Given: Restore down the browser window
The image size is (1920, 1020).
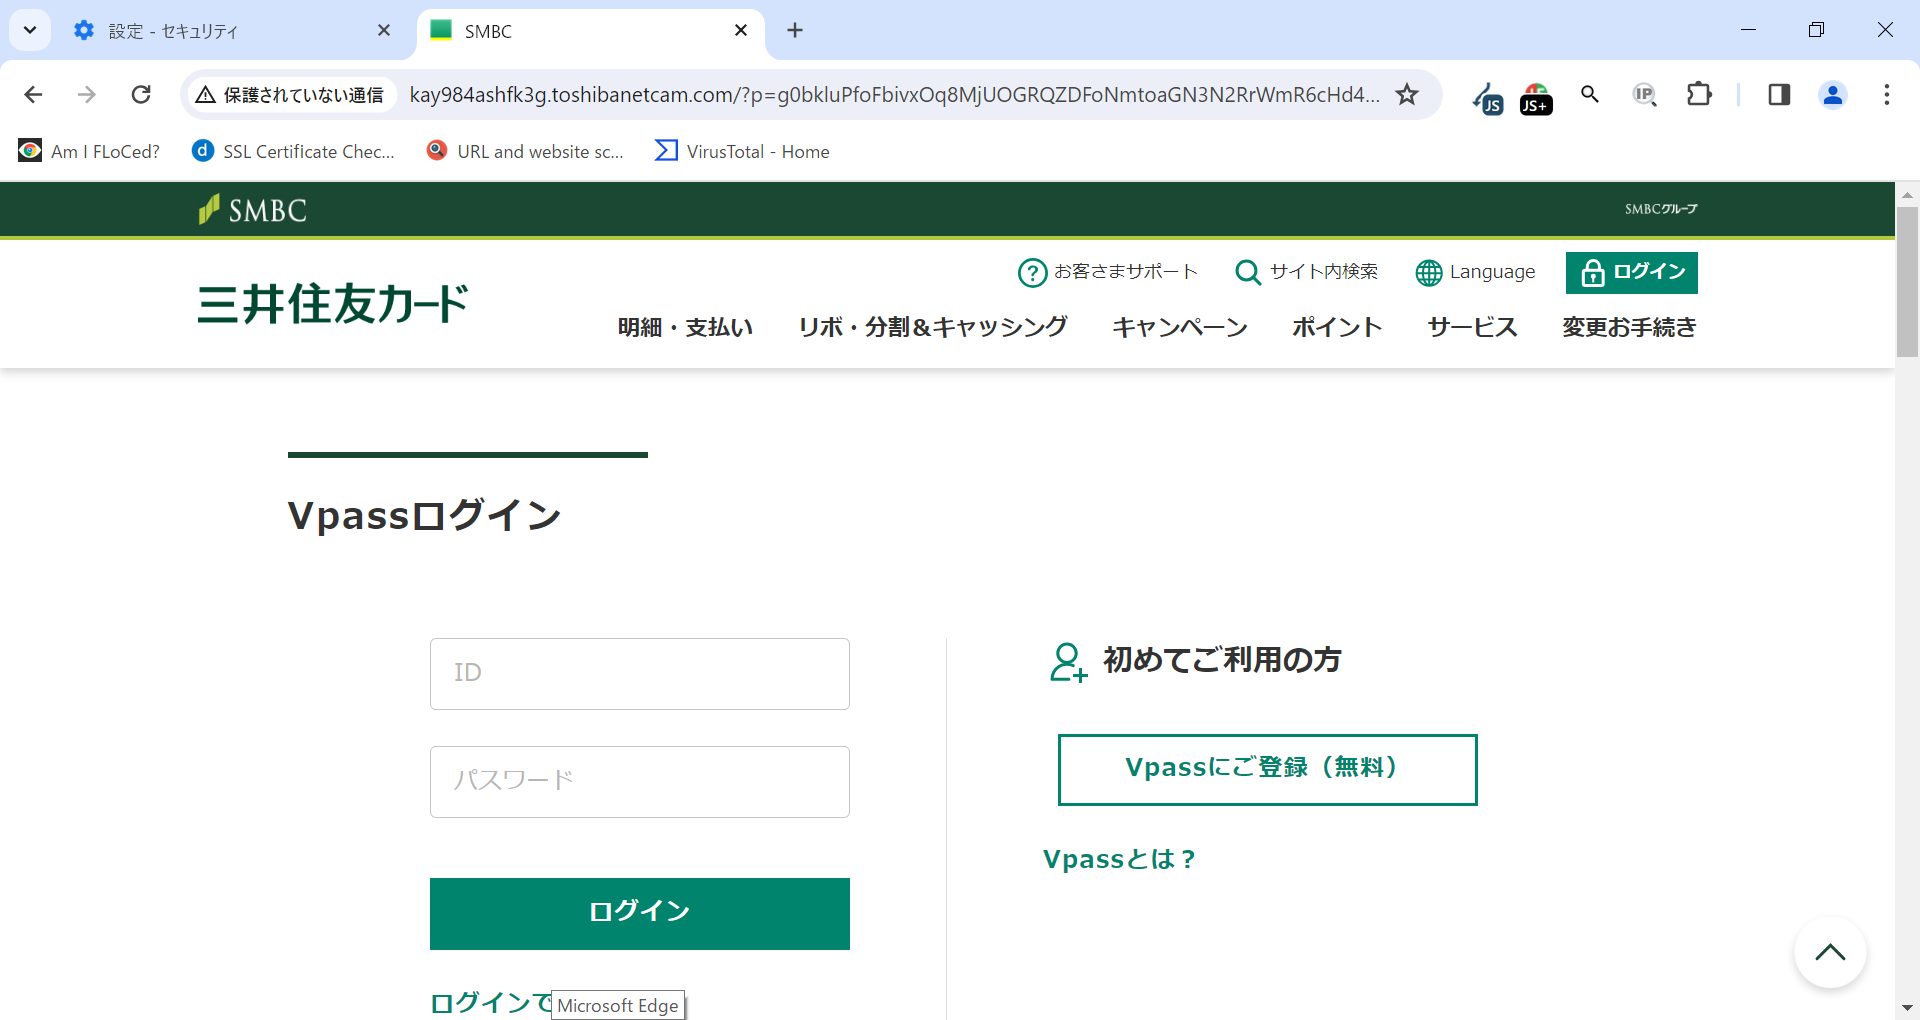Looking at the screenshot, I should 1816,30.
